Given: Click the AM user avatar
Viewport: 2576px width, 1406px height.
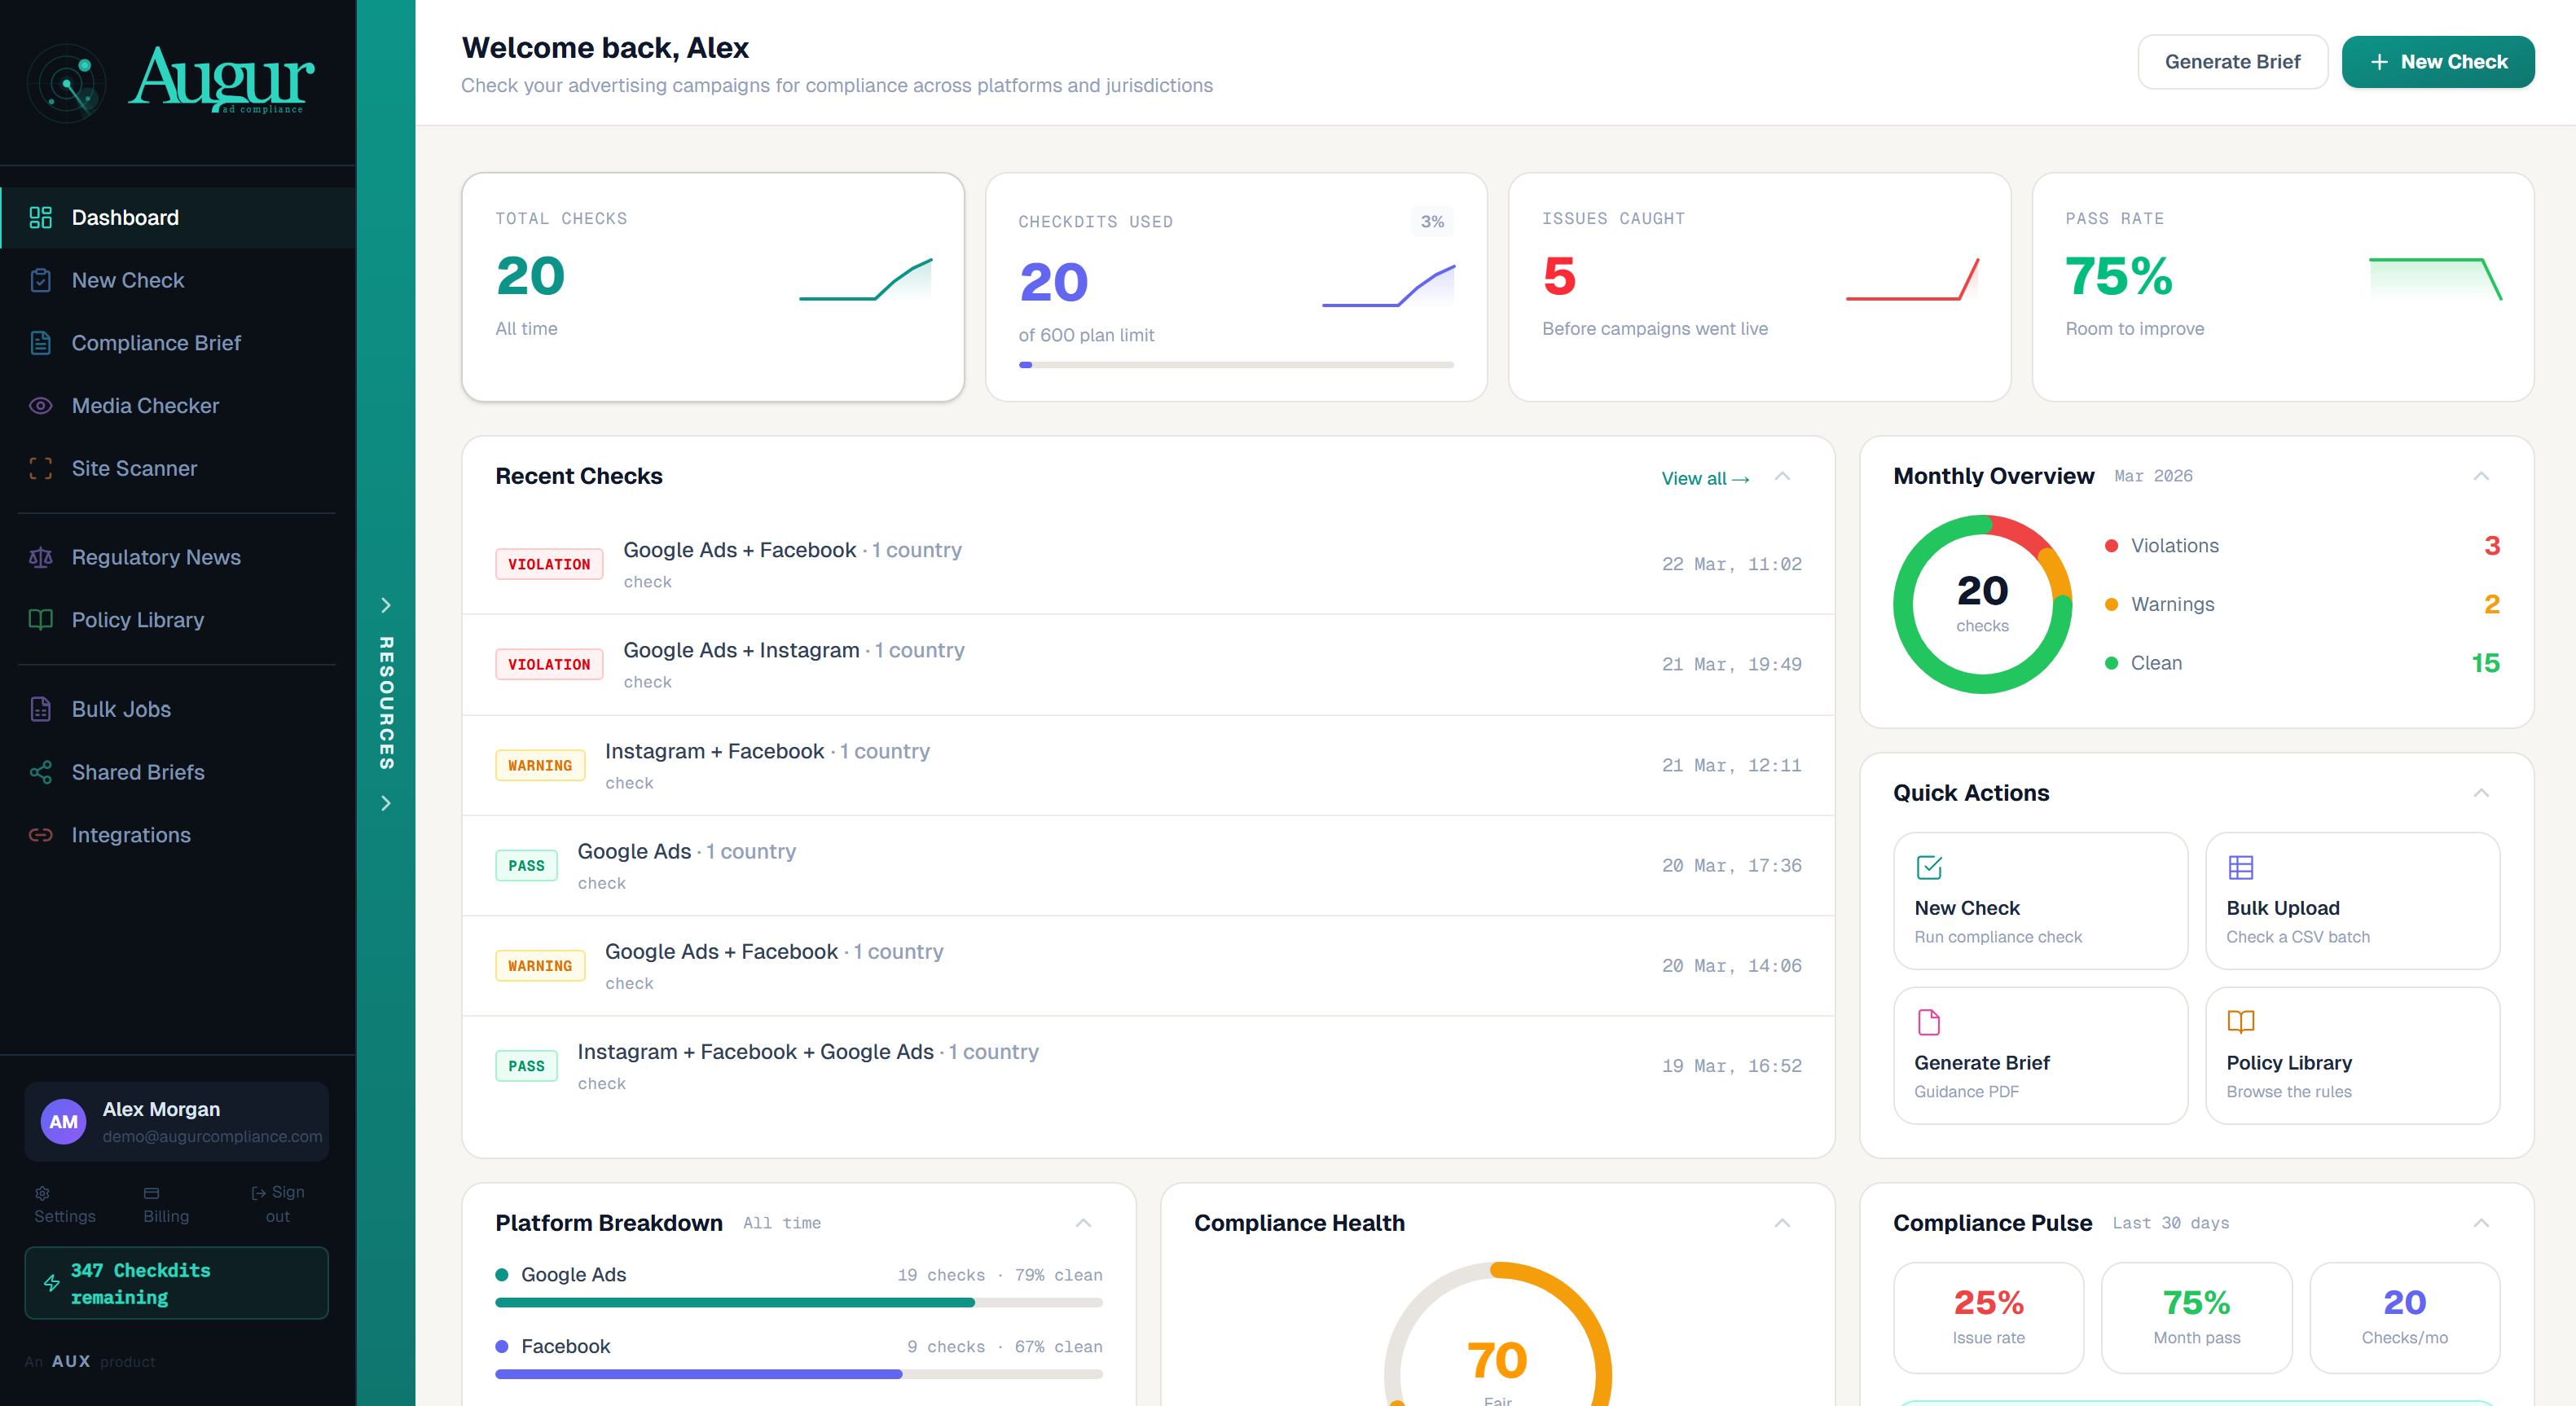Looking at the screenshot, I should click(x=63, y=1121).
